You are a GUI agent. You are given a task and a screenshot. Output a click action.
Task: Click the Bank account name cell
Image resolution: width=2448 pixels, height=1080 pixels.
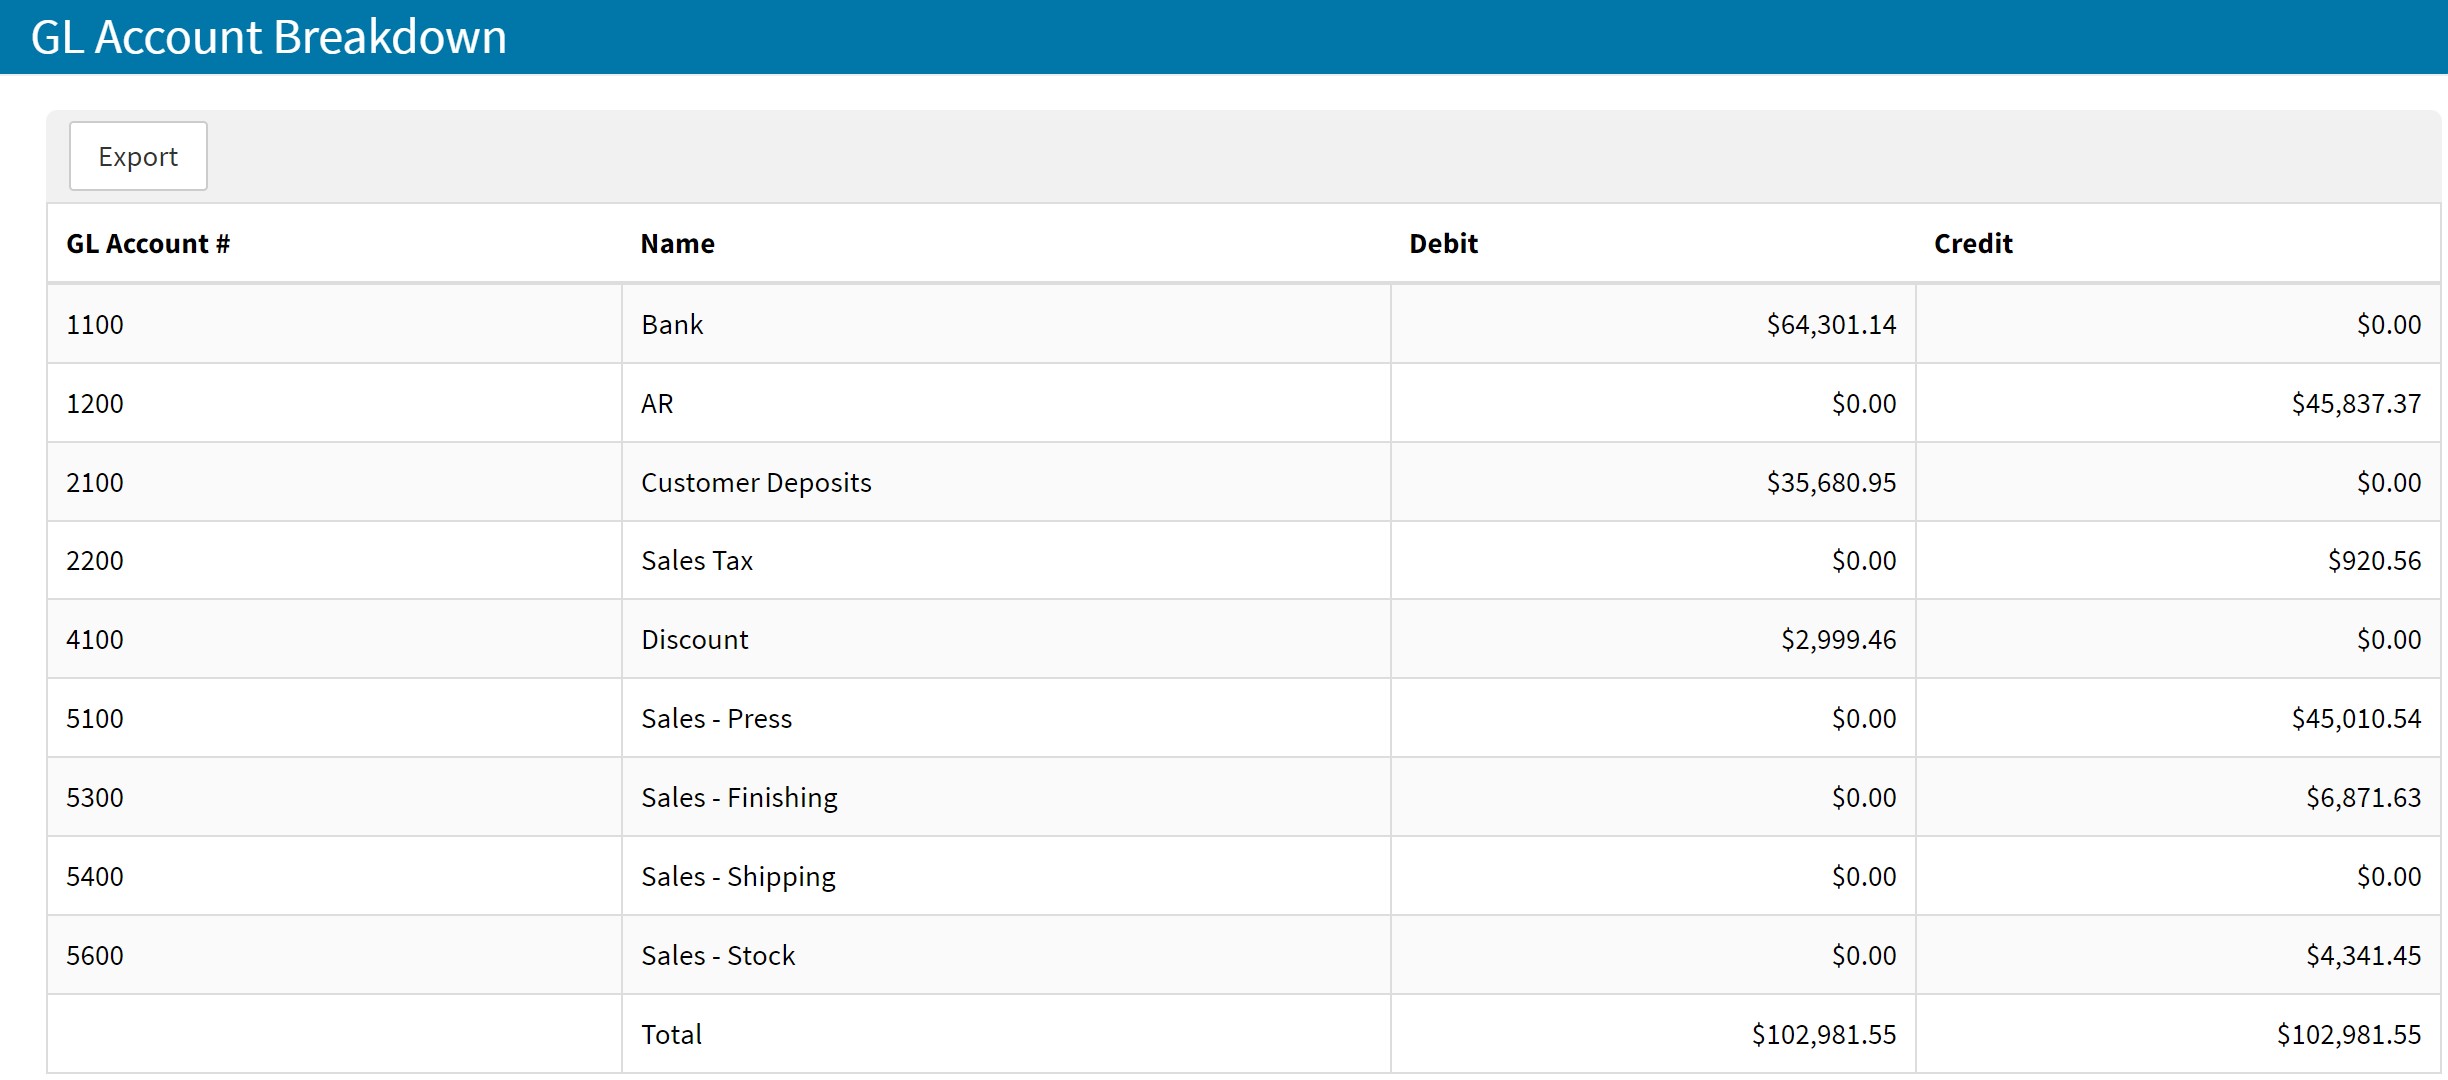672,325
